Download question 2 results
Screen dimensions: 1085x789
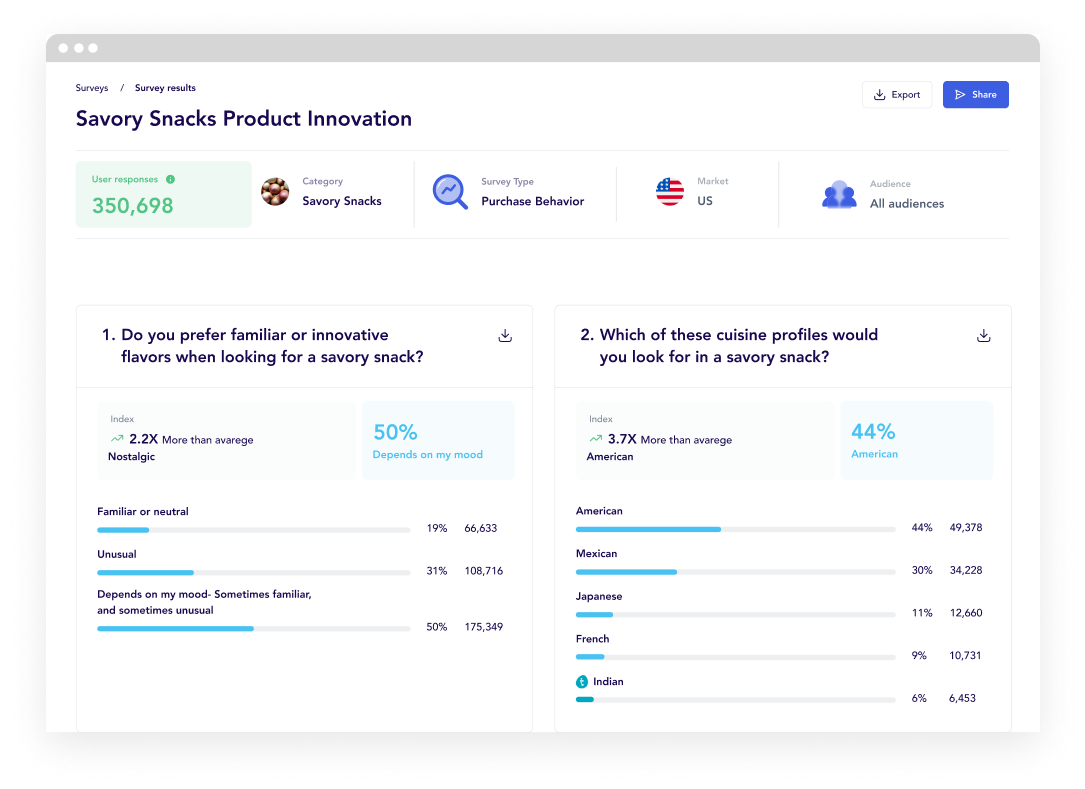point(983,336)
